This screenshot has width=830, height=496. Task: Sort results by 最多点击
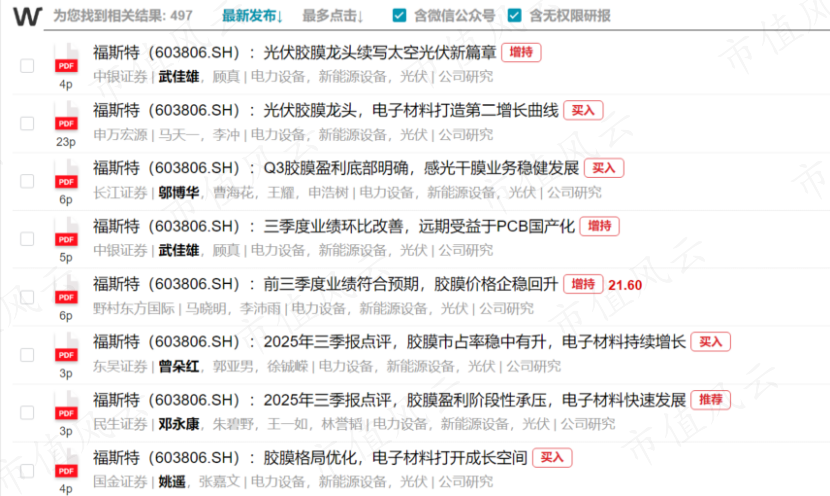coord(332,16)
